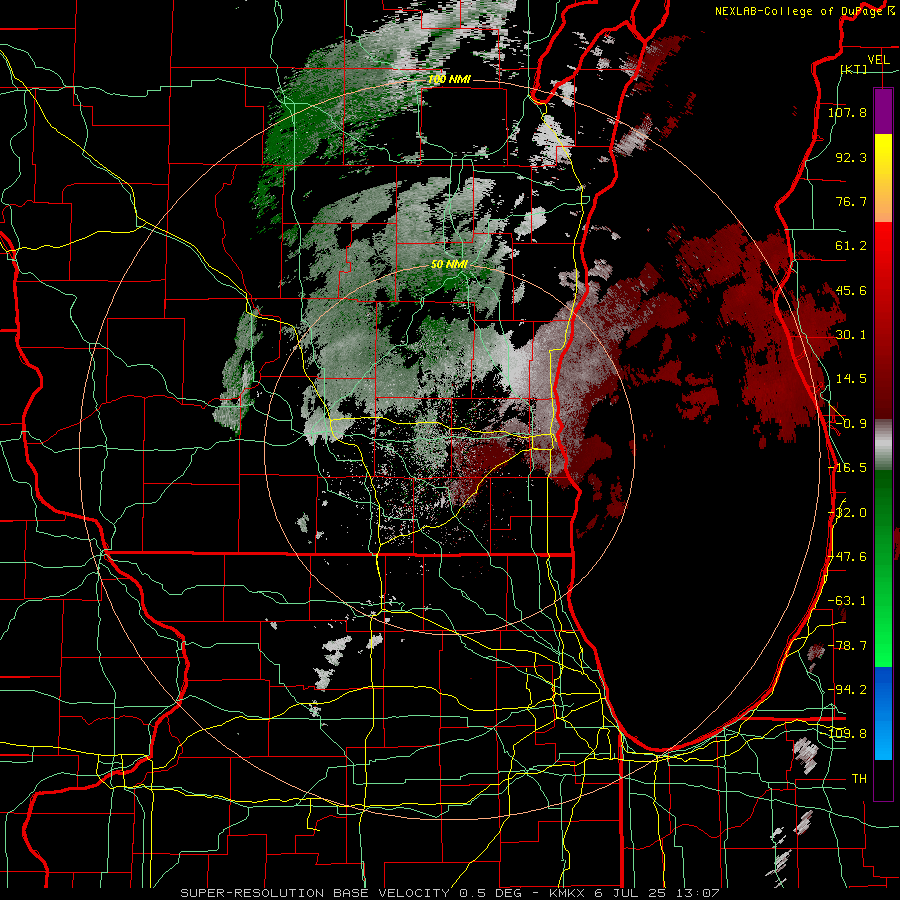Click the TH threshold label on scale
The width and height of the screenshot is (900, 900).
[x=859, y=779]
